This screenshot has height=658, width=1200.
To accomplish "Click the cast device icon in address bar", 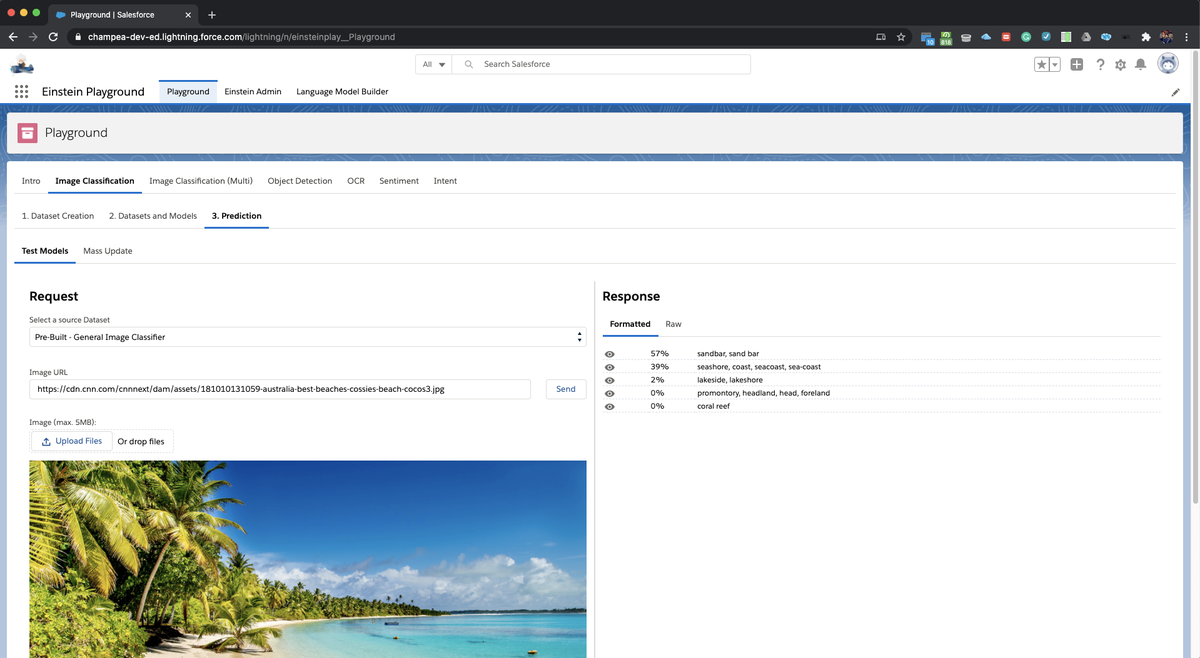I will pyautogui.click(x=881, y=37).
